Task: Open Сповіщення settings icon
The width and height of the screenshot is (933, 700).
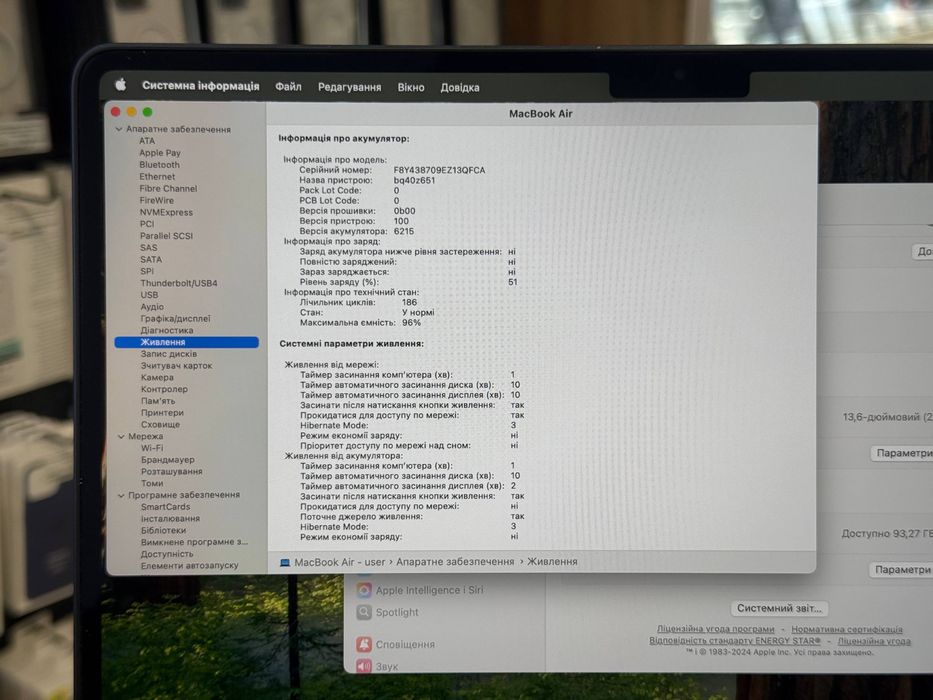Action: pos(364,644)
